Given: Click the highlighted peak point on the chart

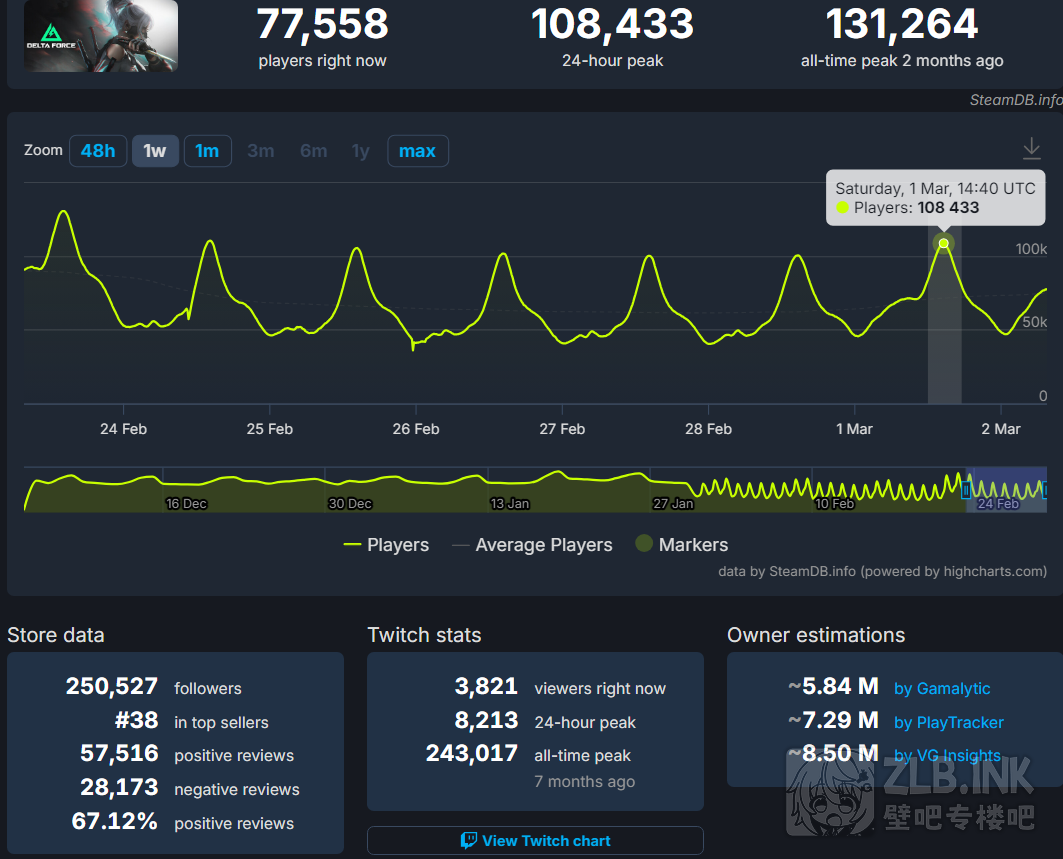Looking at the screenshot, I should tap(943, 243).
